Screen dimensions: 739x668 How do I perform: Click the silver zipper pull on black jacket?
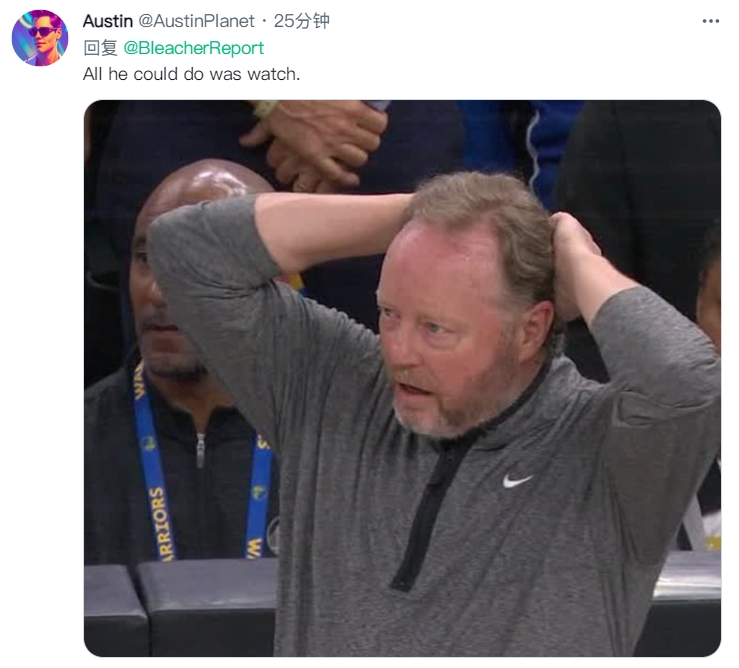(x=201, y=449)
